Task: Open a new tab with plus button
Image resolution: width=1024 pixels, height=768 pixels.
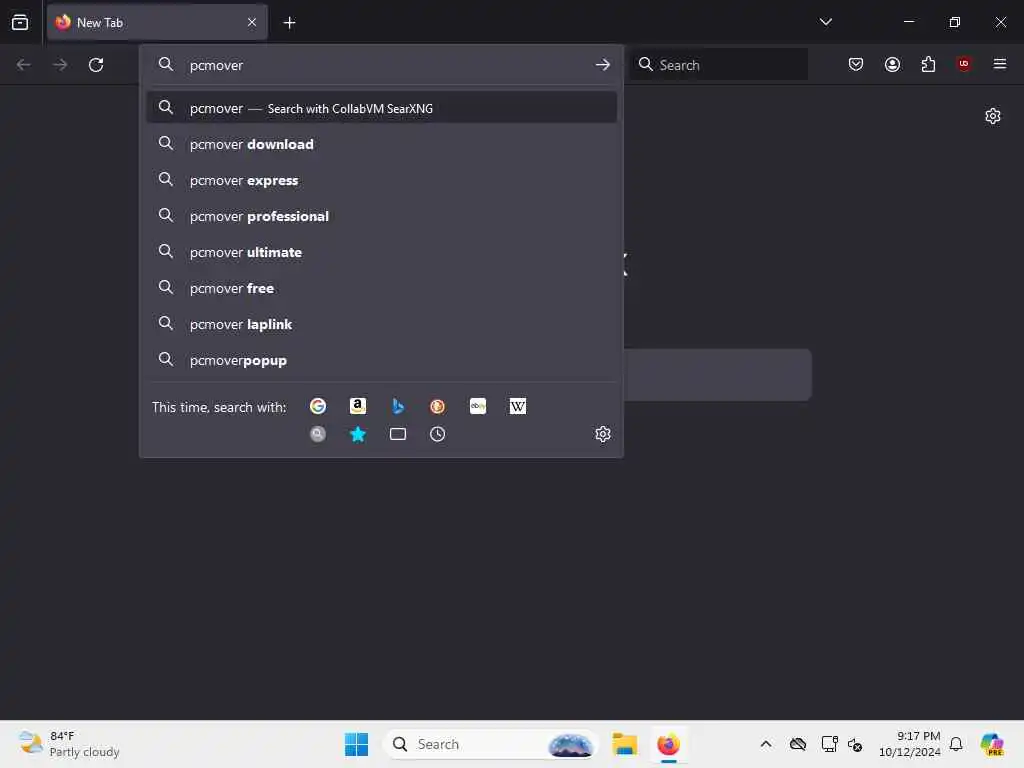Action: tap(289, 23)
